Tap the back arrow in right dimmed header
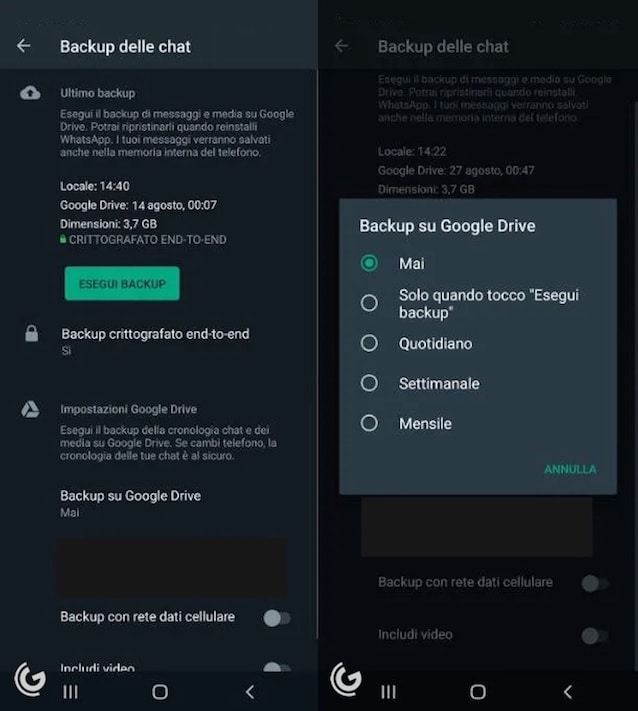Viewport: 638px width, 711px height. tap(341, 46)
